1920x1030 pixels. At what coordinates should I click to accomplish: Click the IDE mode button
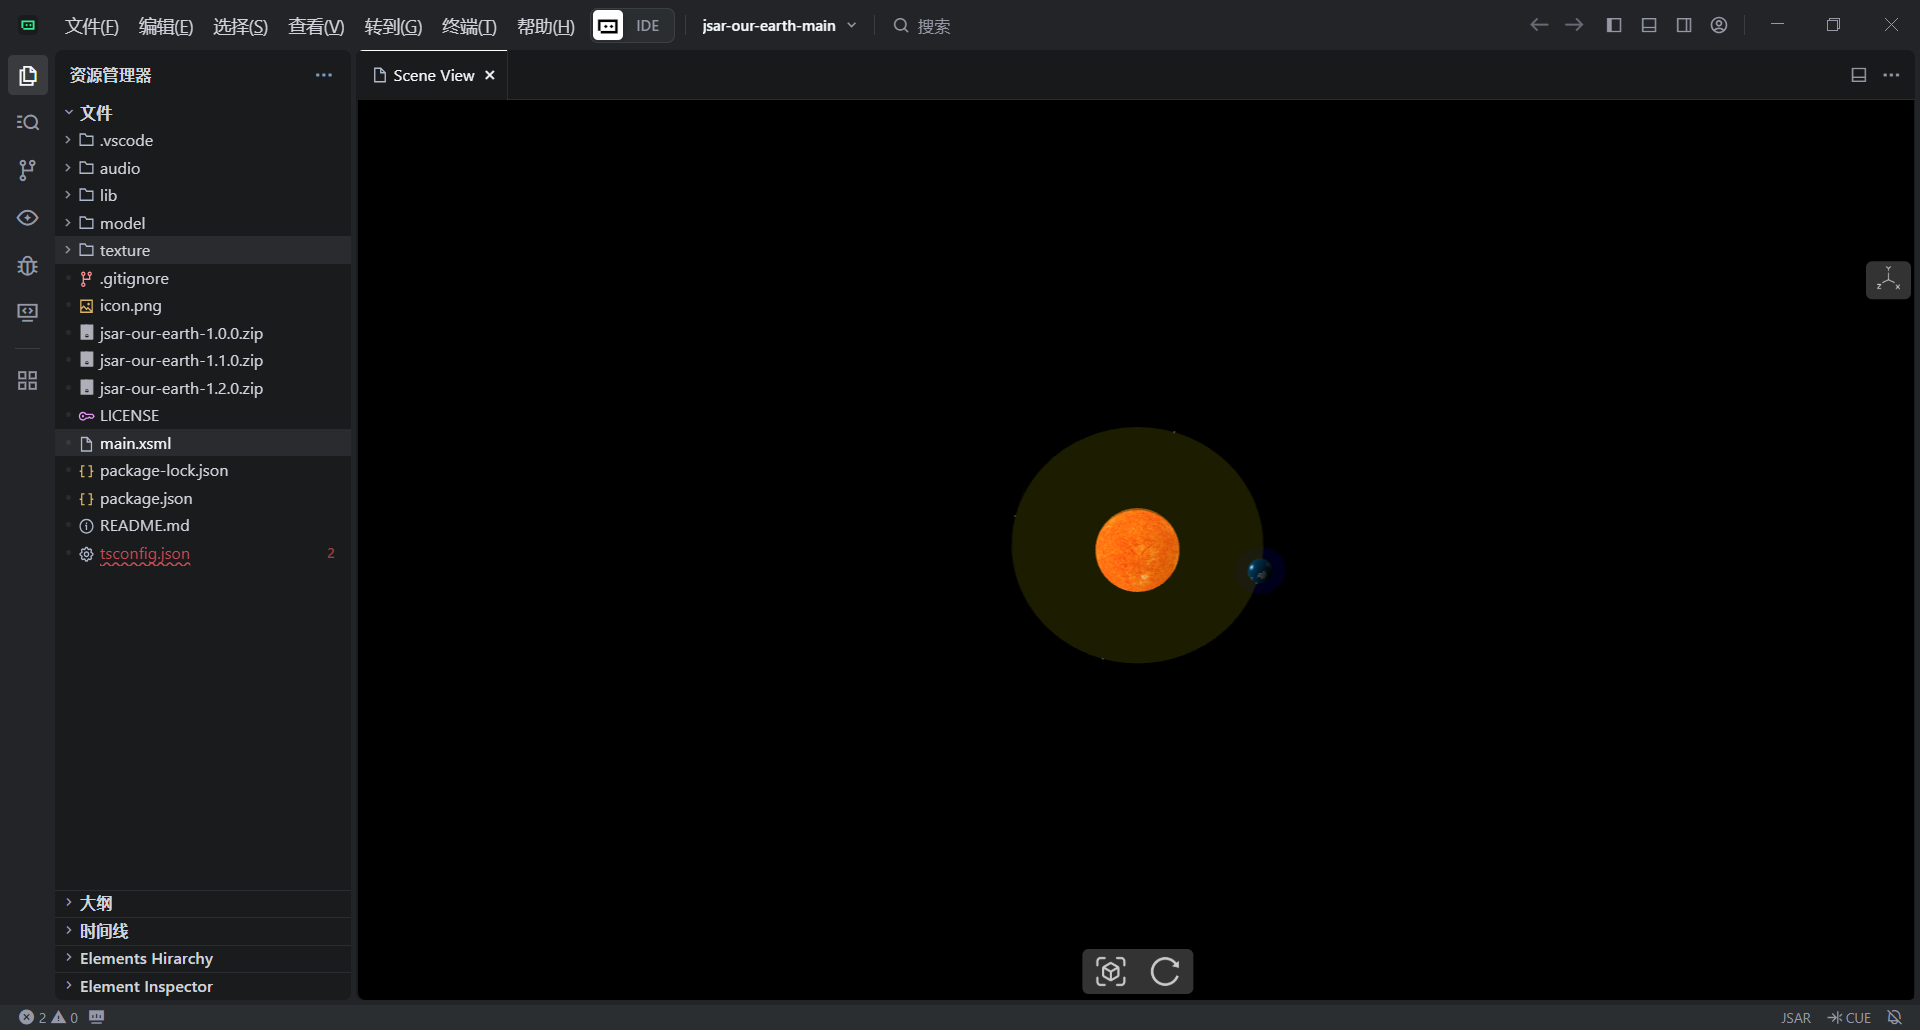[647, 26]
